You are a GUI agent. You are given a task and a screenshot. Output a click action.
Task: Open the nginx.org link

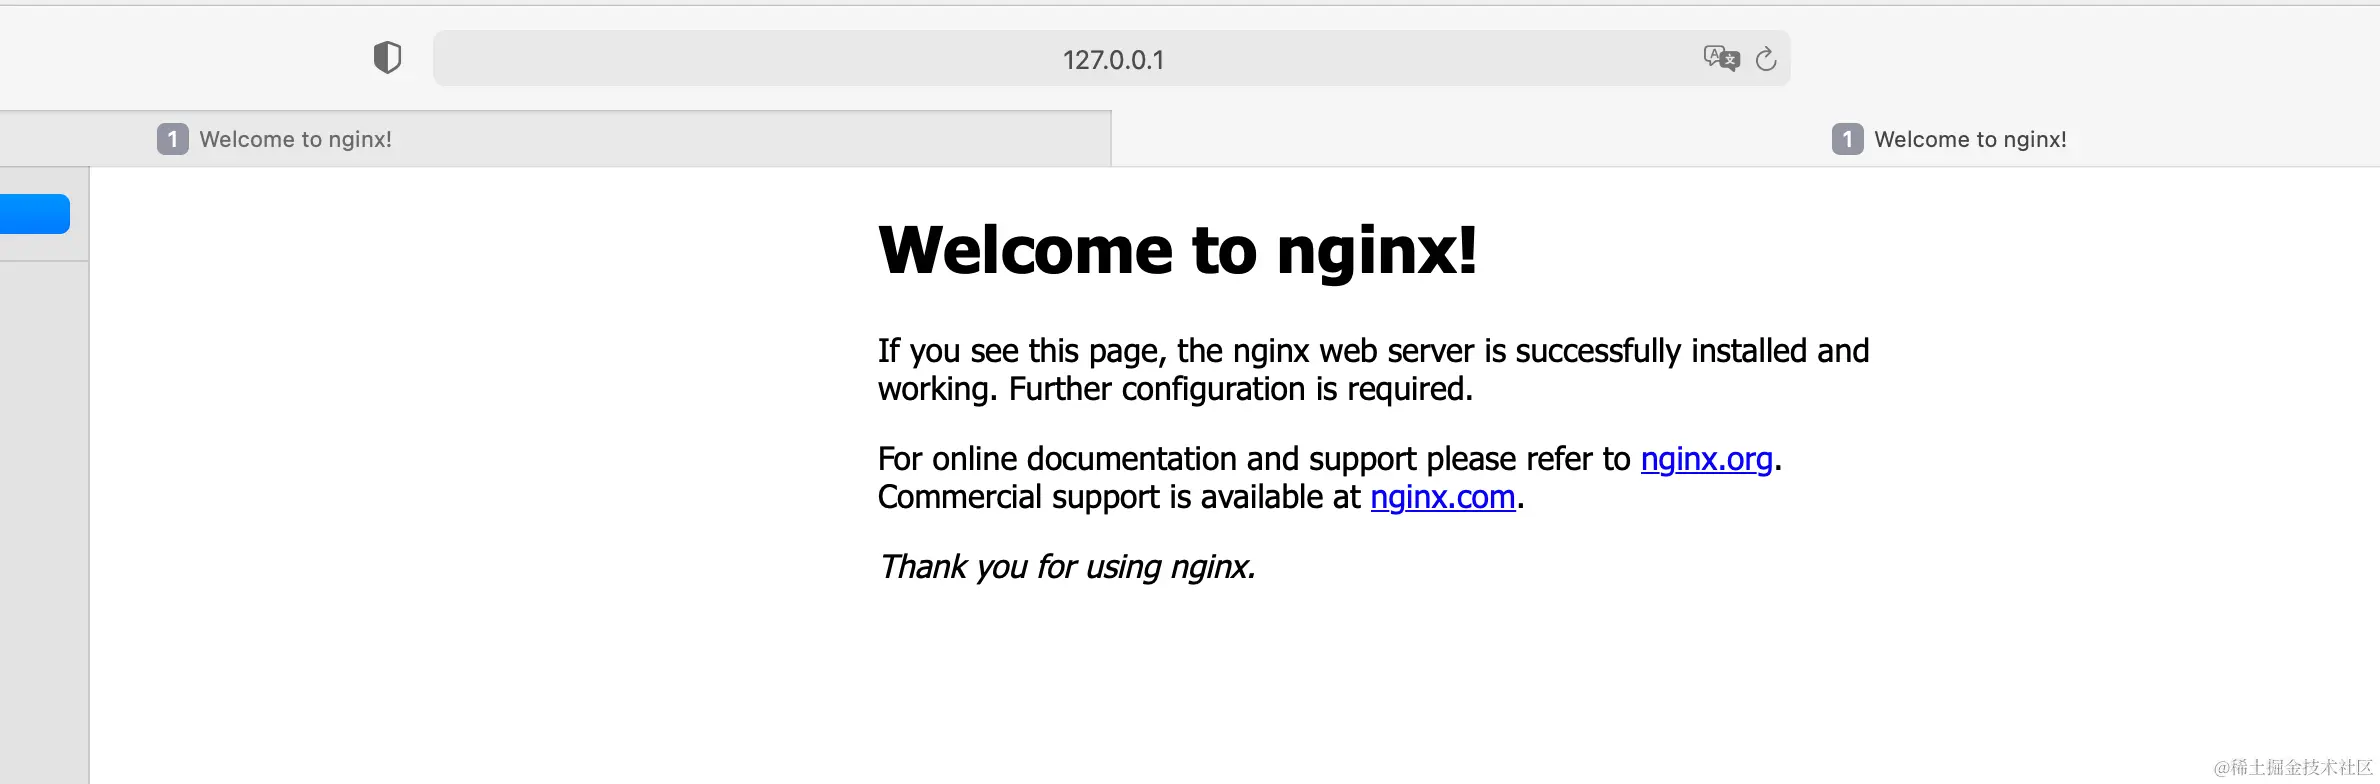tap(1706, 459)
